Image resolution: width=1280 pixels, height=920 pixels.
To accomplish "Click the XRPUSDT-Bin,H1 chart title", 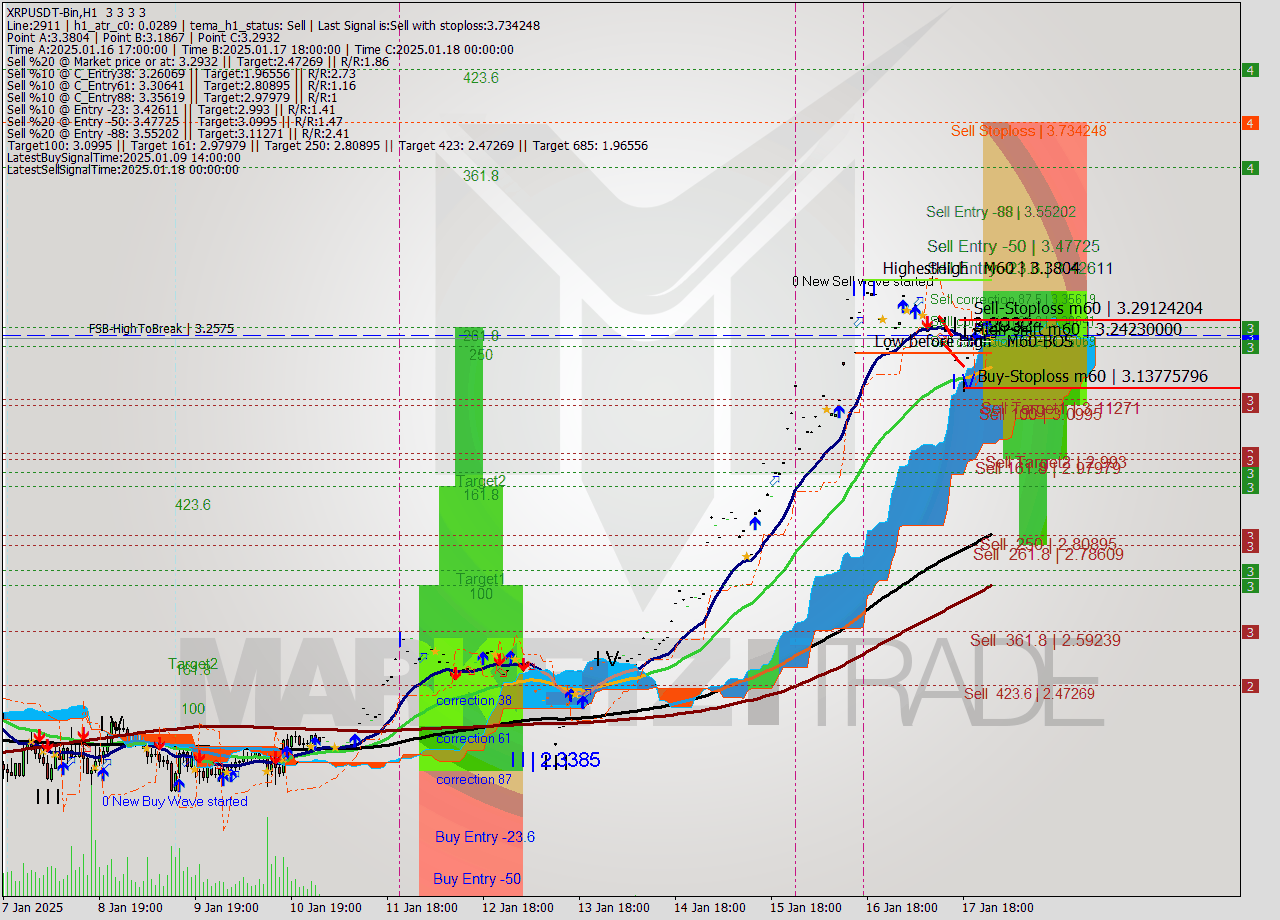I will [x=76, y=11].
